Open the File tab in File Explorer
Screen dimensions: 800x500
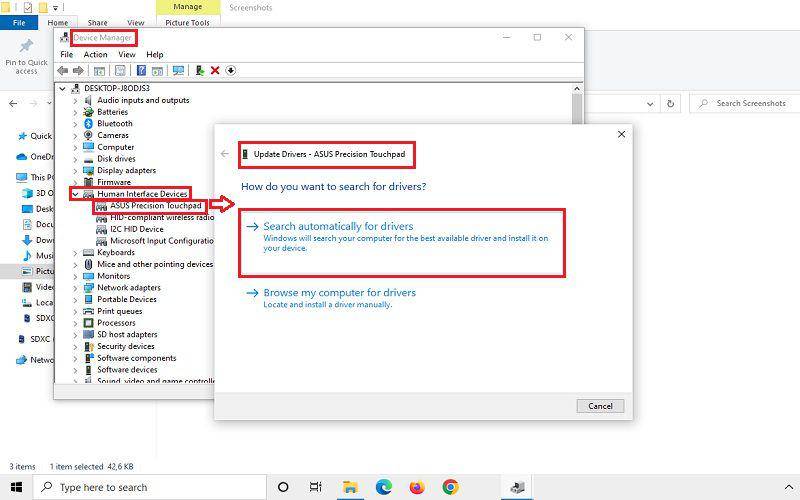(x=19, y=22)
